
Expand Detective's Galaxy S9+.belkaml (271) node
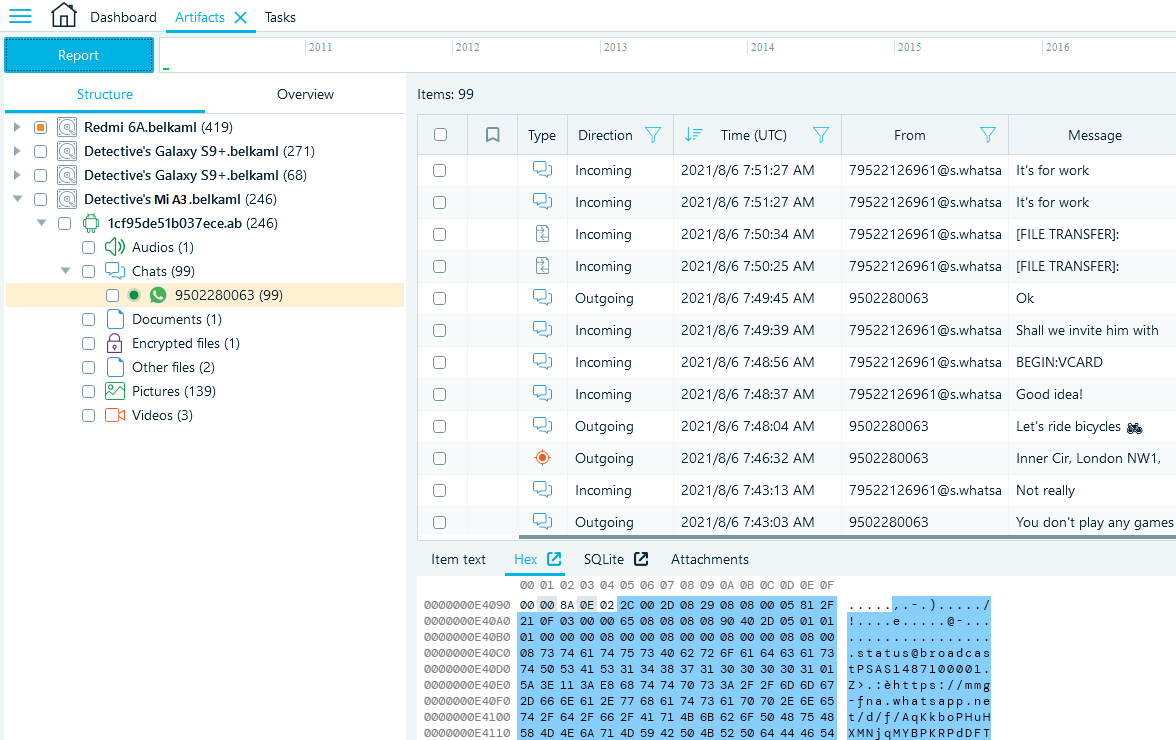click(17, 151)
